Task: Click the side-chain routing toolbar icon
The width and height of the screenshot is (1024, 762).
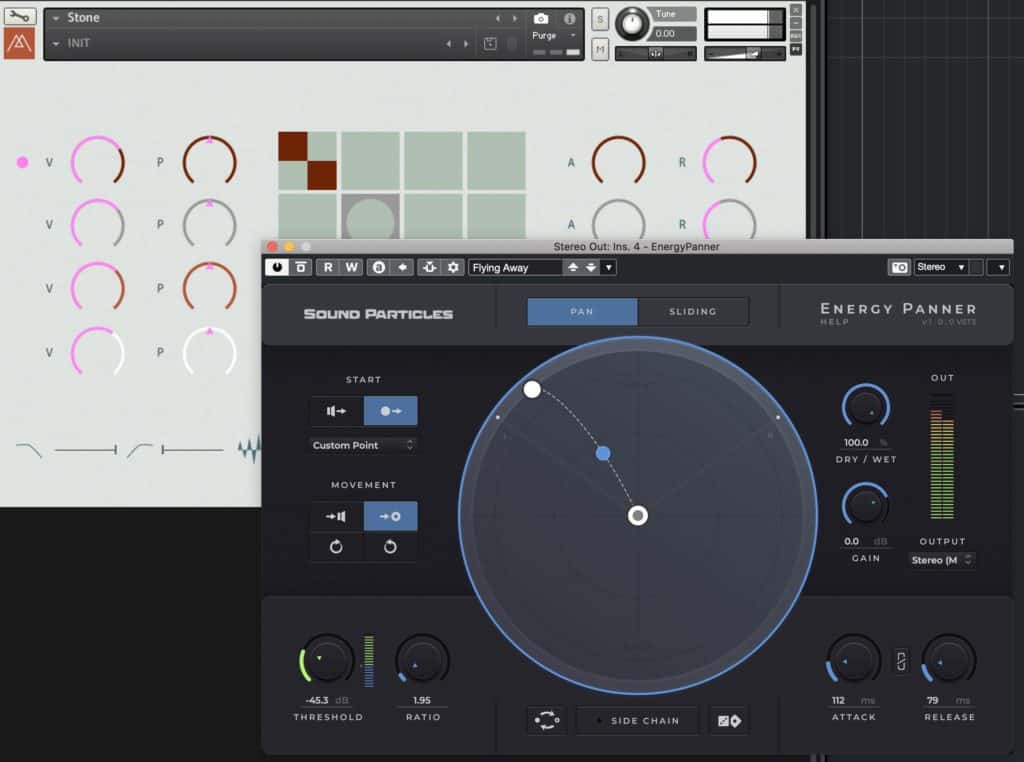Action: pos(429,267)
